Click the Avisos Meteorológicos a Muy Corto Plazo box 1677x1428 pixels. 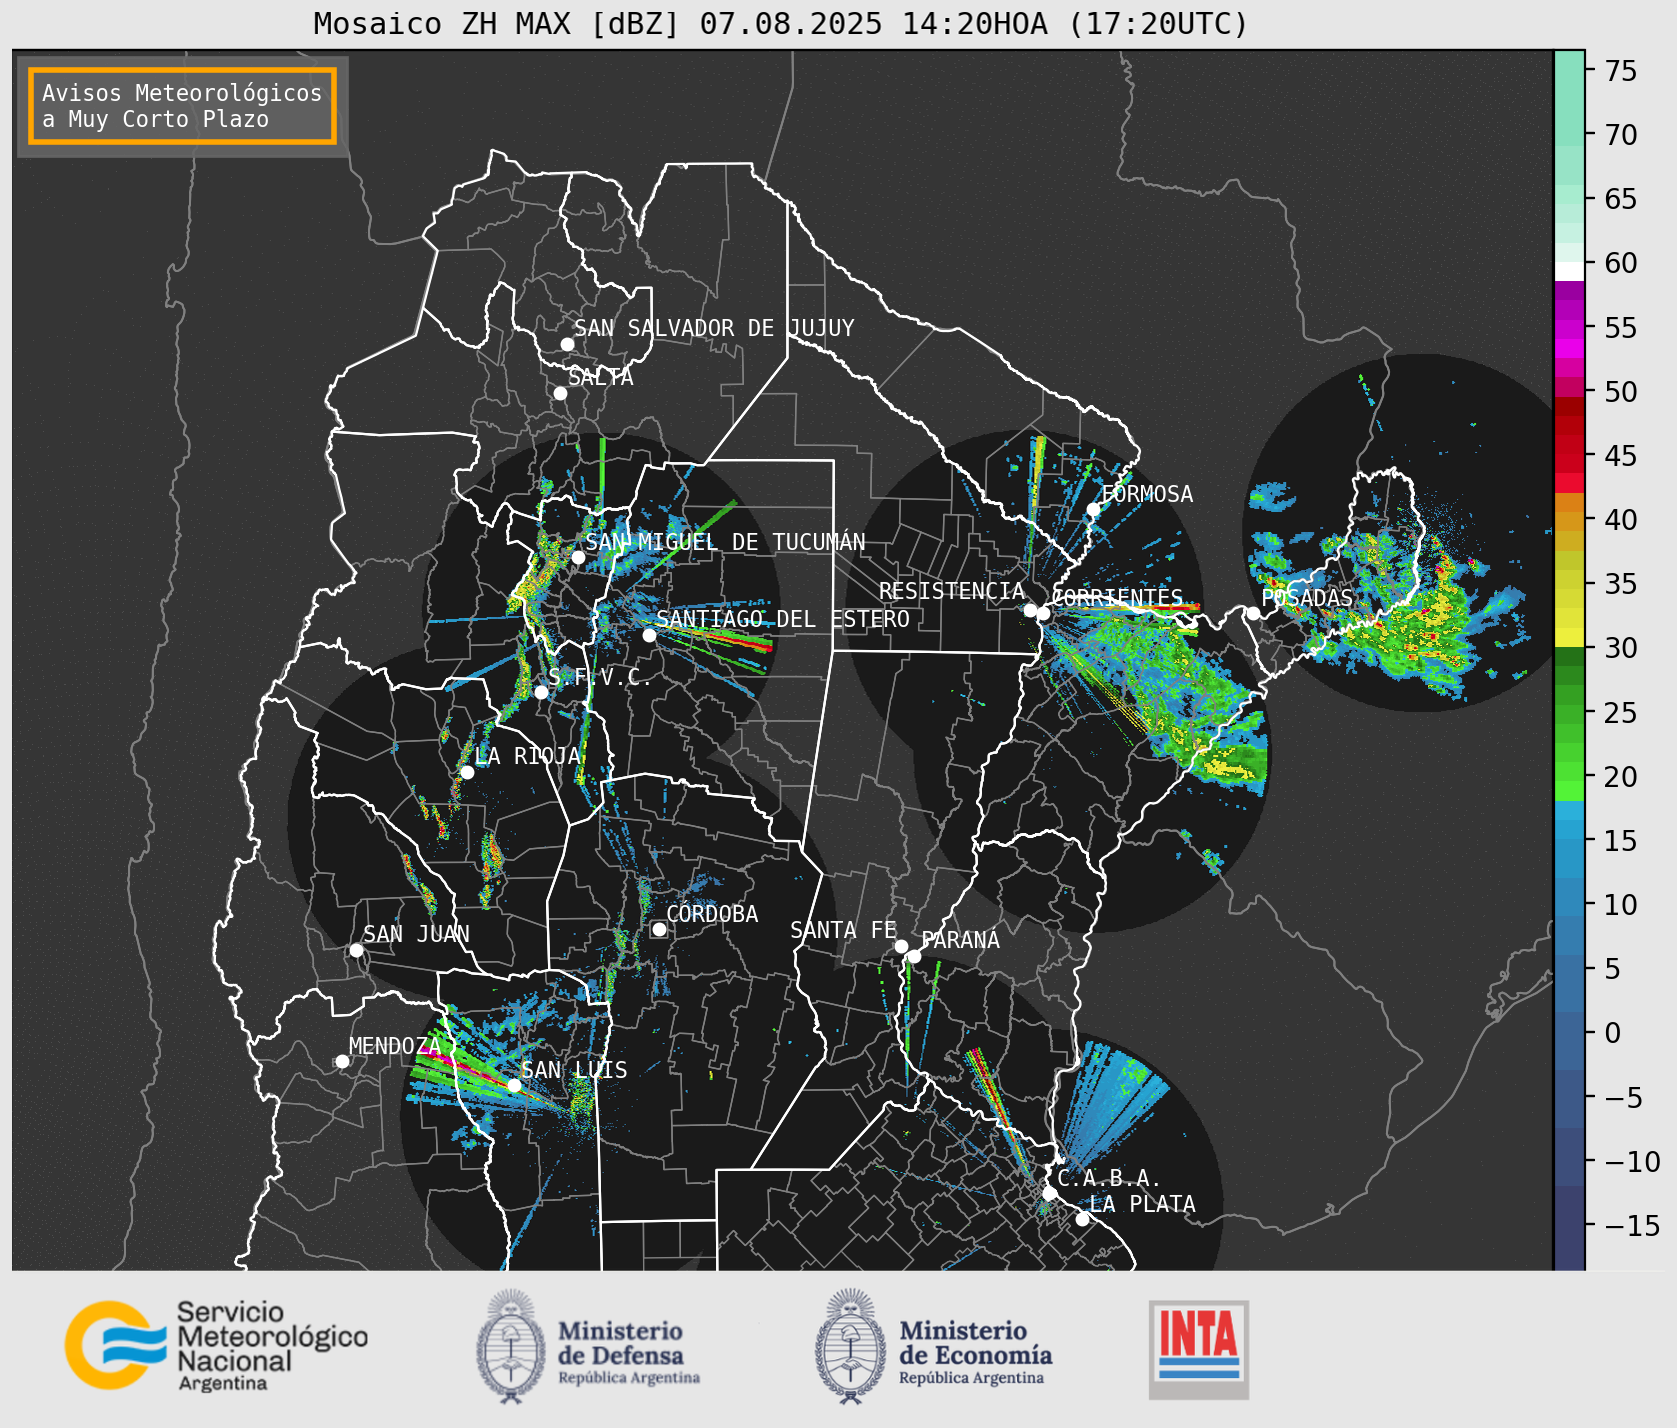point(182,106)
